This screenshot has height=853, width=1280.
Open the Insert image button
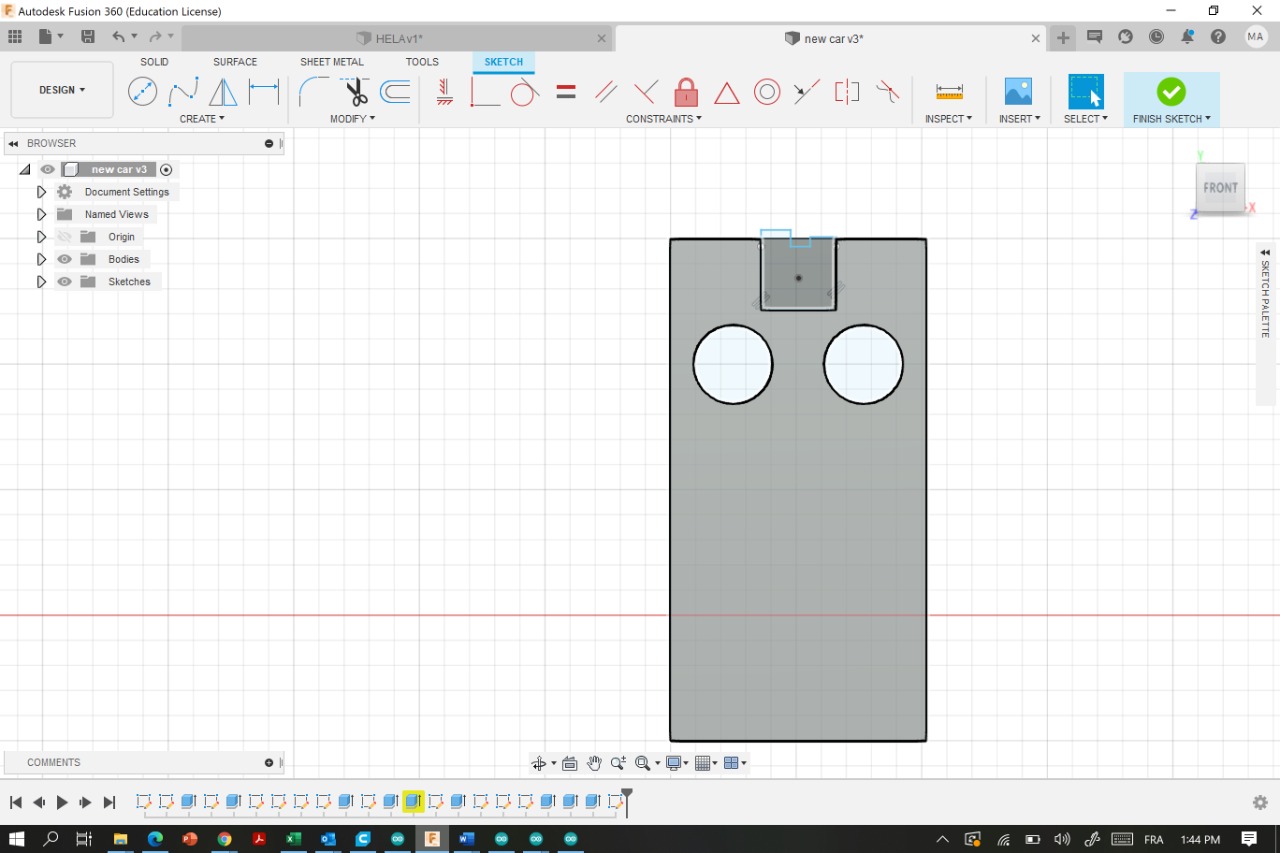(x=1018, y=92)
